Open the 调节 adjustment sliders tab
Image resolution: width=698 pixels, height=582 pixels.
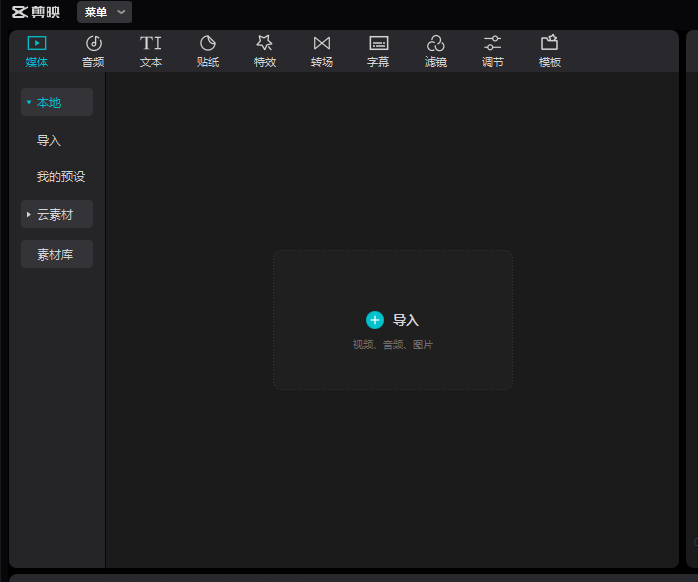(x=492, y=43)
